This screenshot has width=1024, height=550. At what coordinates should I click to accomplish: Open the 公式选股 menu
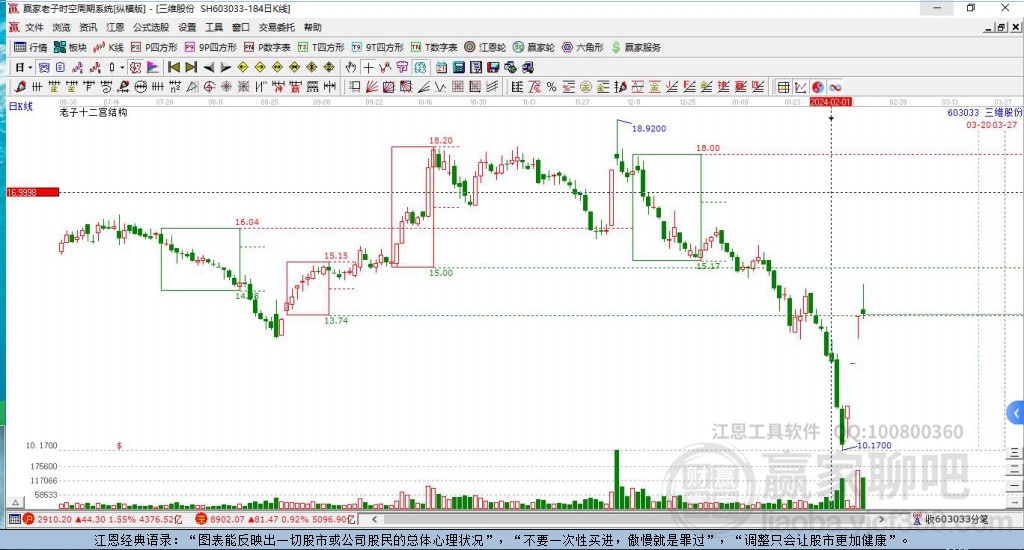coord(151,27)
